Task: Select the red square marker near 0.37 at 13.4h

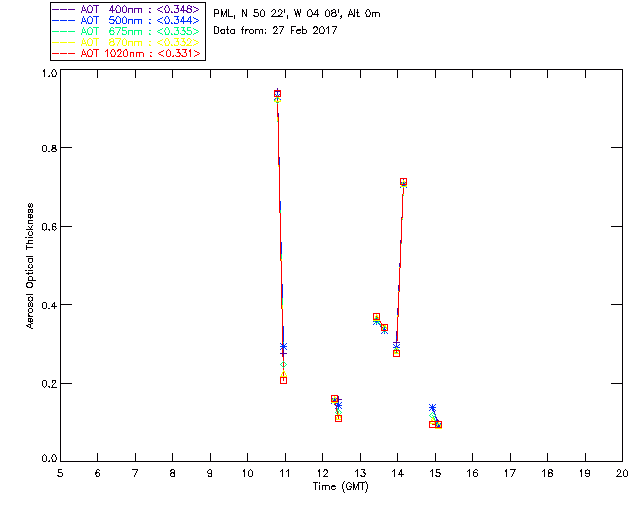Action: (x=376, y=317)
